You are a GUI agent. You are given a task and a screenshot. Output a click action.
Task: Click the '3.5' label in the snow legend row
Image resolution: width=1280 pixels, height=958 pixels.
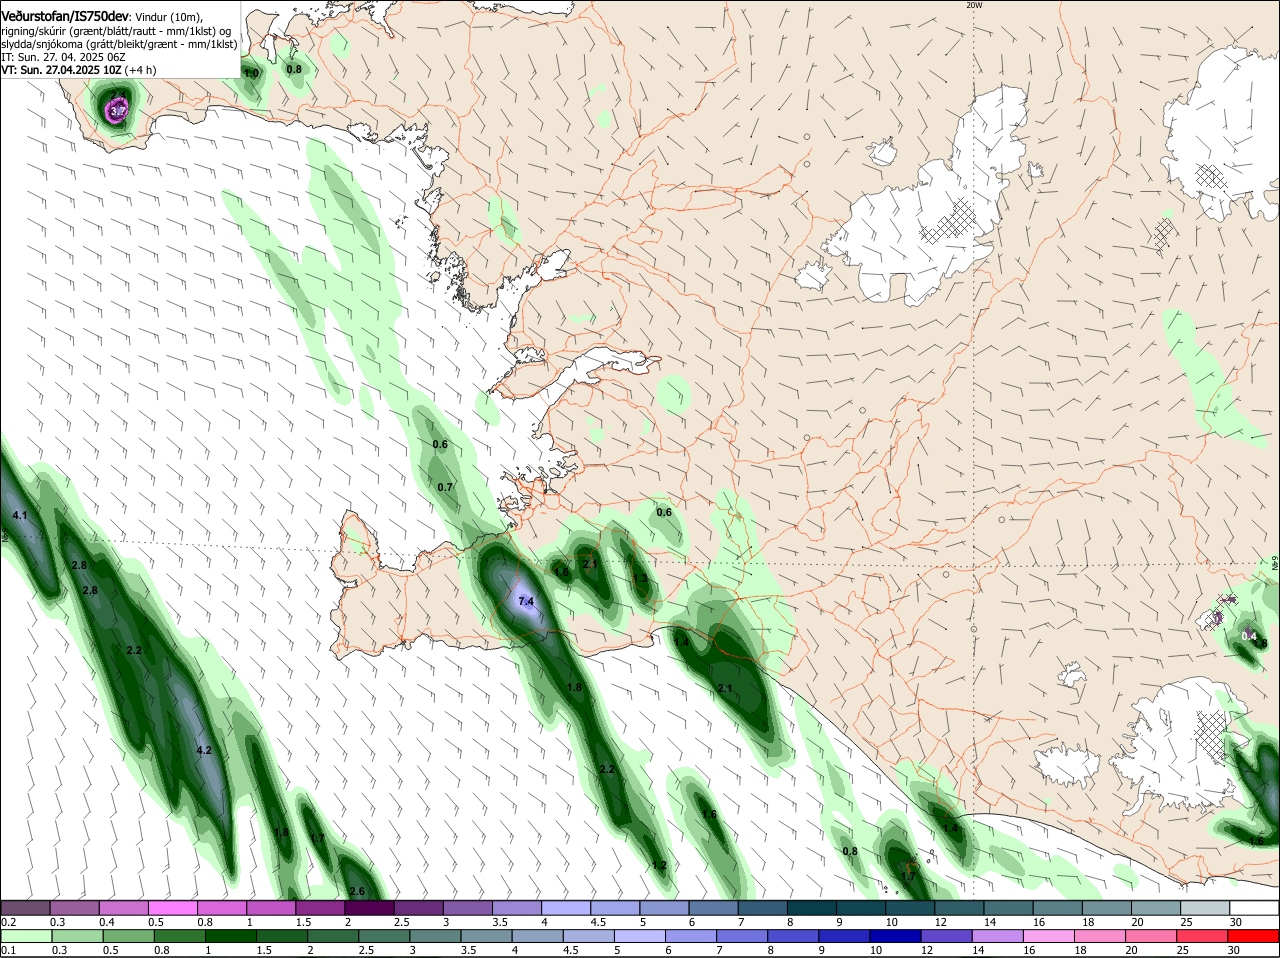point(498,922)
